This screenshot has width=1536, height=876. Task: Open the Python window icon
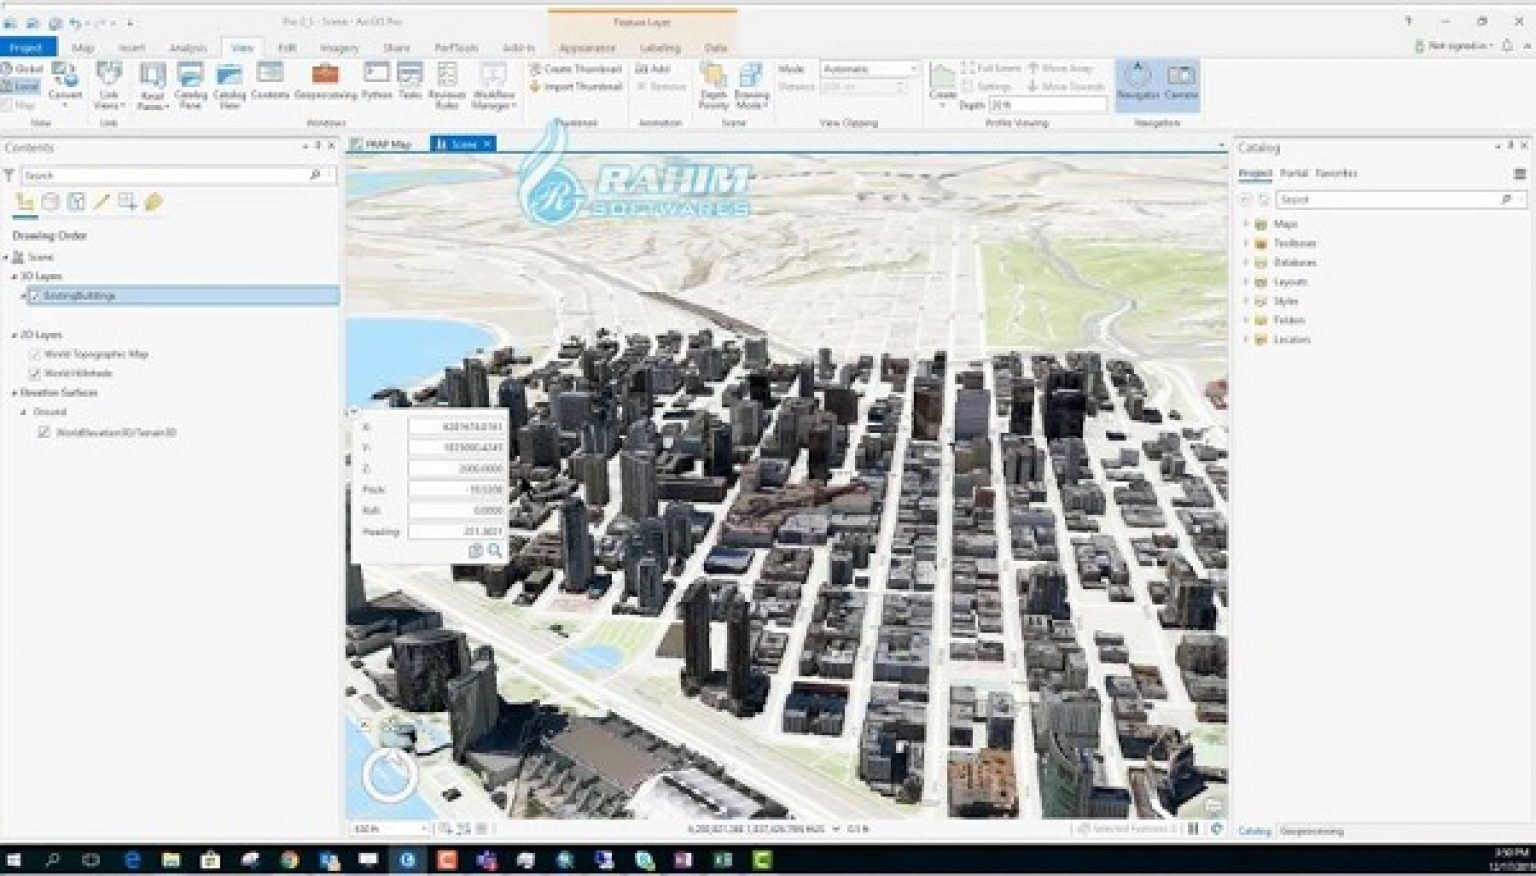pos(375,73)
